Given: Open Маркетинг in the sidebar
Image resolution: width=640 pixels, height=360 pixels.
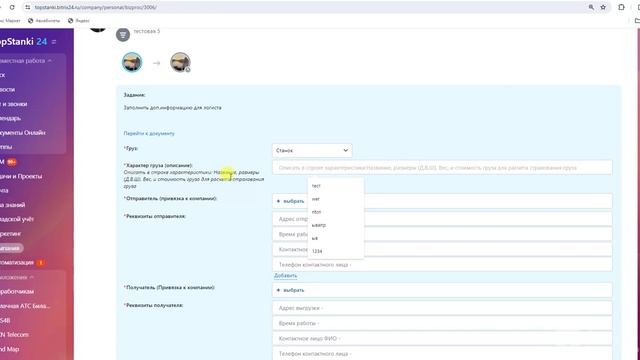Looking at the screenshot, I should pos(11,234).
